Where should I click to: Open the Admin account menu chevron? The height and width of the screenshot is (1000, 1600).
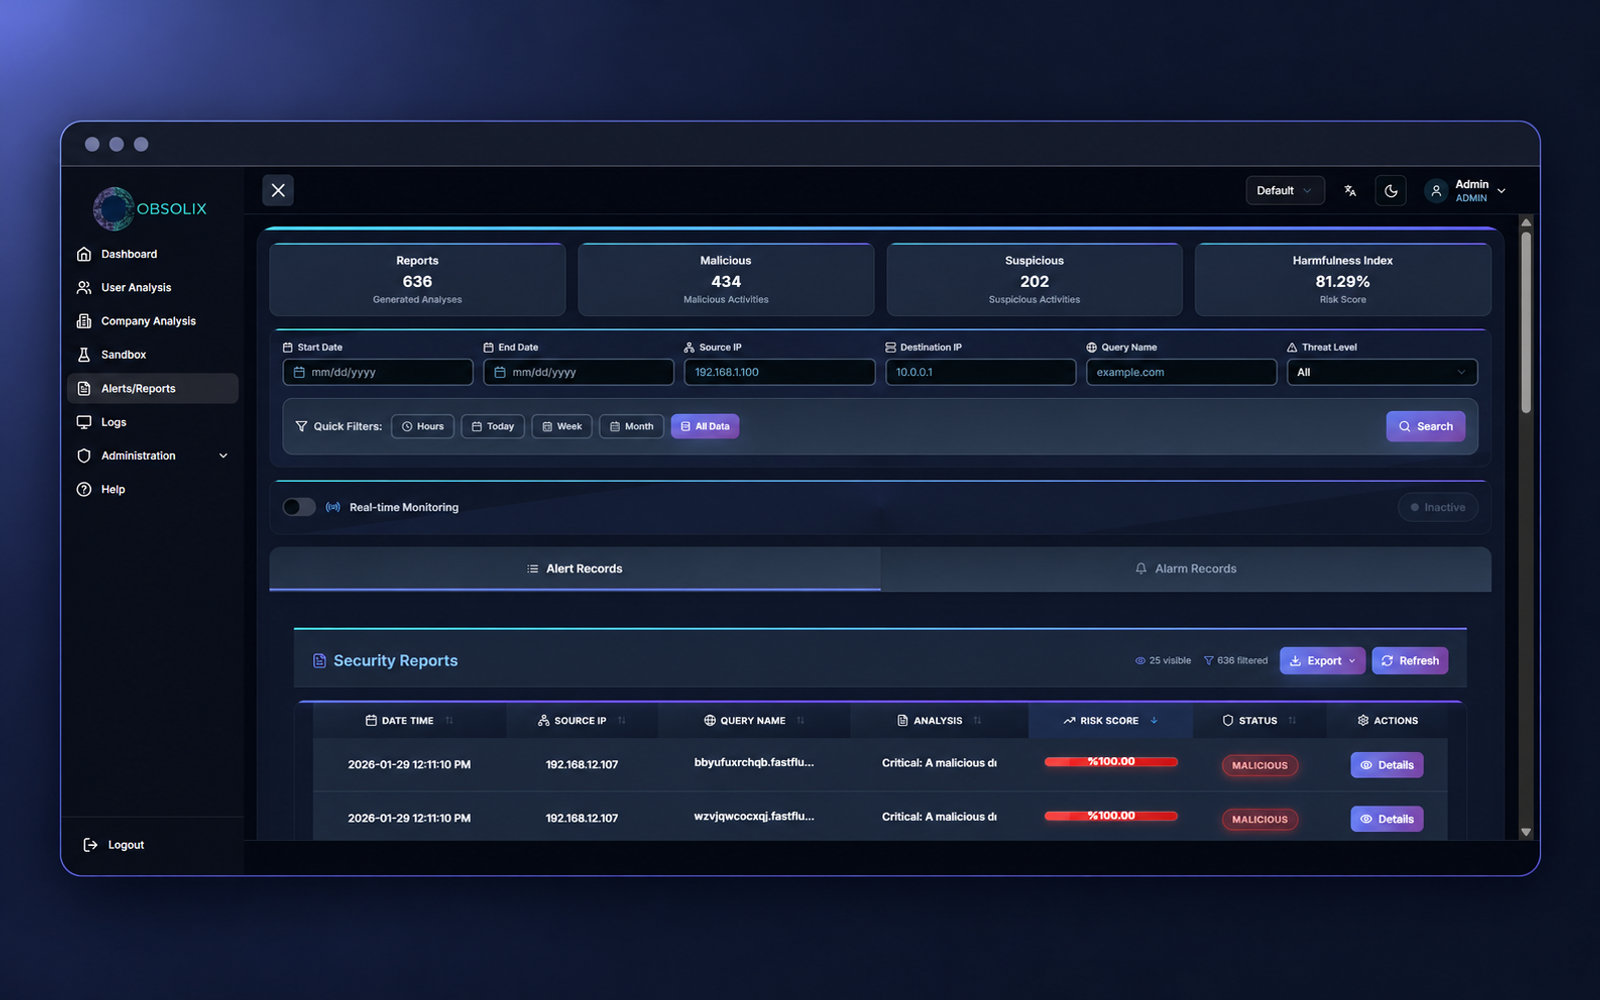click(x=1501, y=191)
